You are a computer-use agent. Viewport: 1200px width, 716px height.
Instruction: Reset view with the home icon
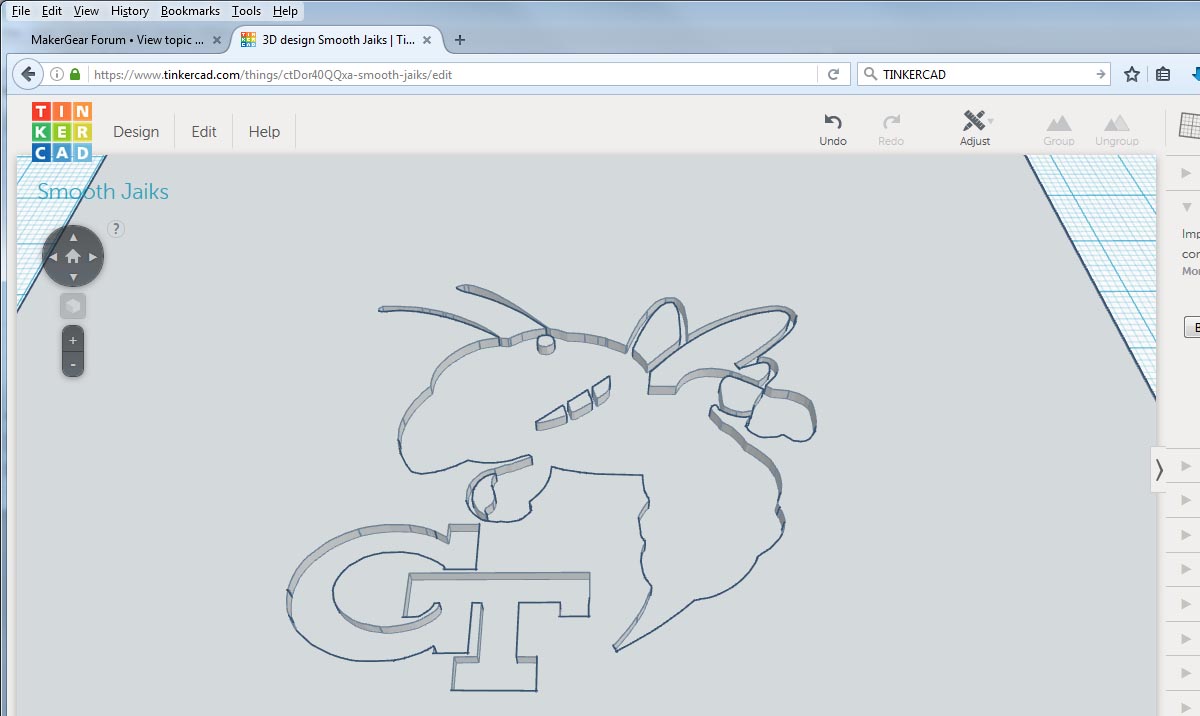[73, 257]
